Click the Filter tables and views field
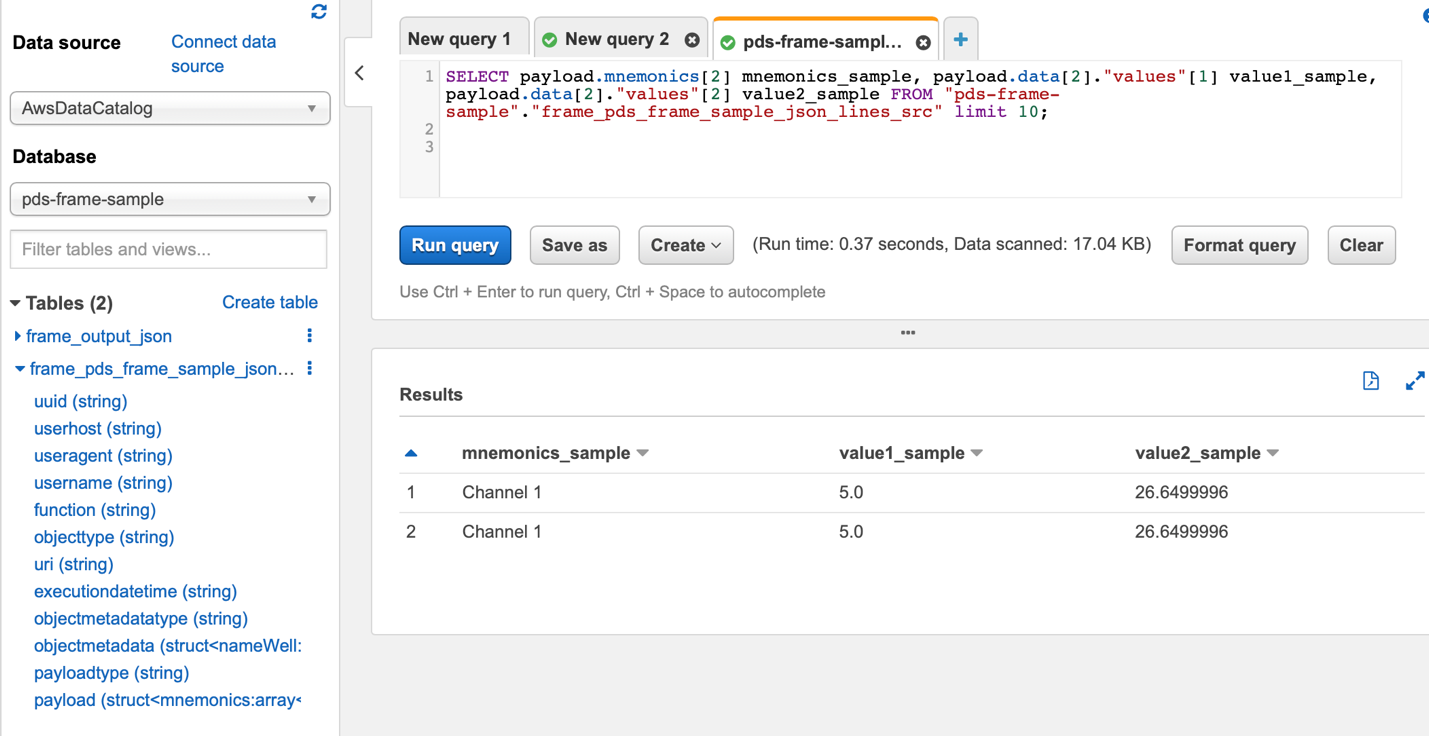Viewport: 1429px width, 736px height. tap(168, 249)
